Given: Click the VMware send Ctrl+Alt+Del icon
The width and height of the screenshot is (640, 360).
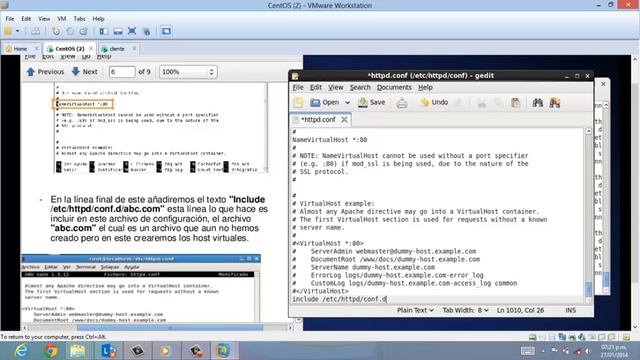Looking at the screenshot, I should [x=36, y=31].
